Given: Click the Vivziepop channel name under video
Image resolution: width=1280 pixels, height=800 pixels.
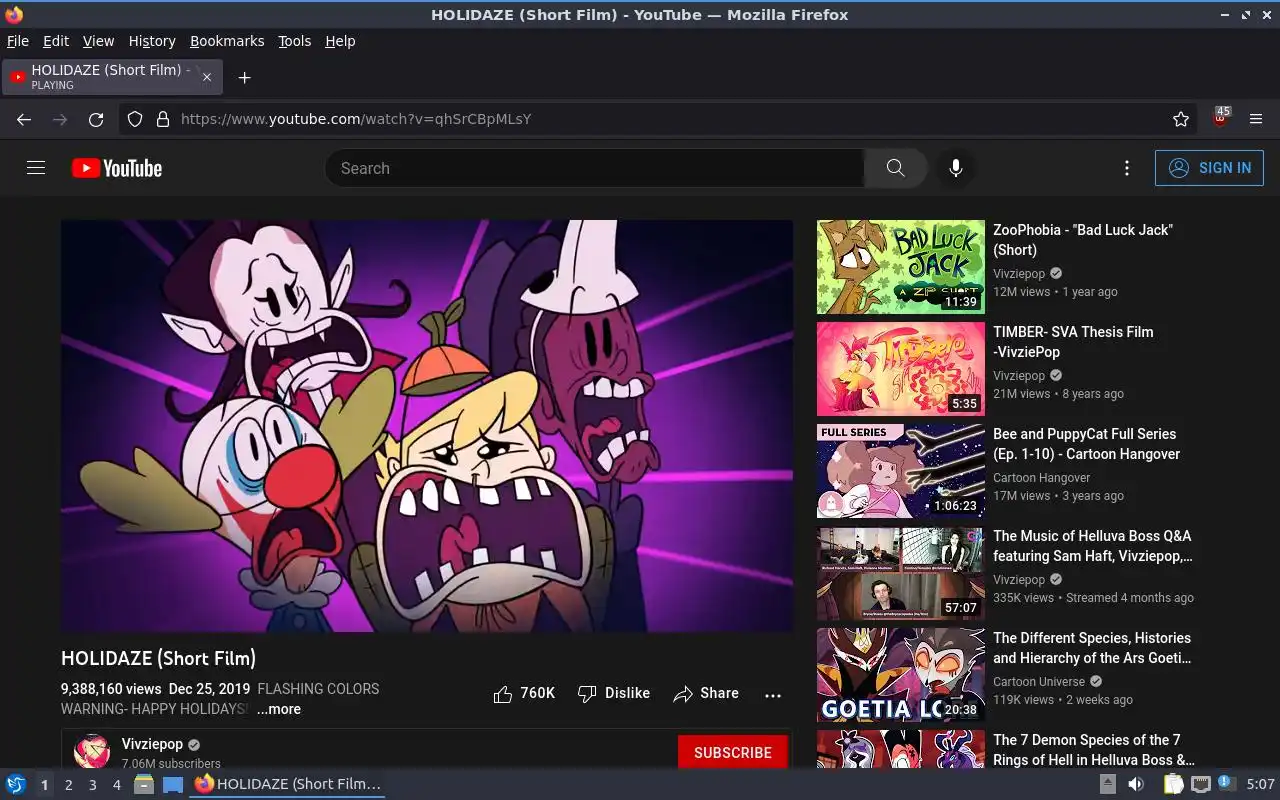Looking at the screenshot, I should (x=152, y=744).
